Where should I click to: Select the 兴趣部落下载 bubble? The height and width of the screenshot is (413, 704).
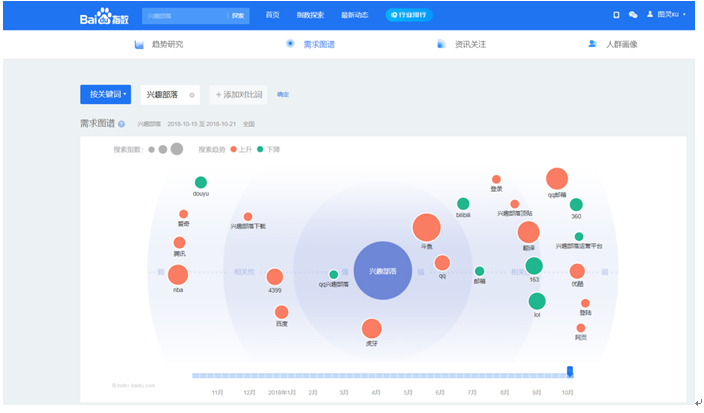tap(248, 217)
